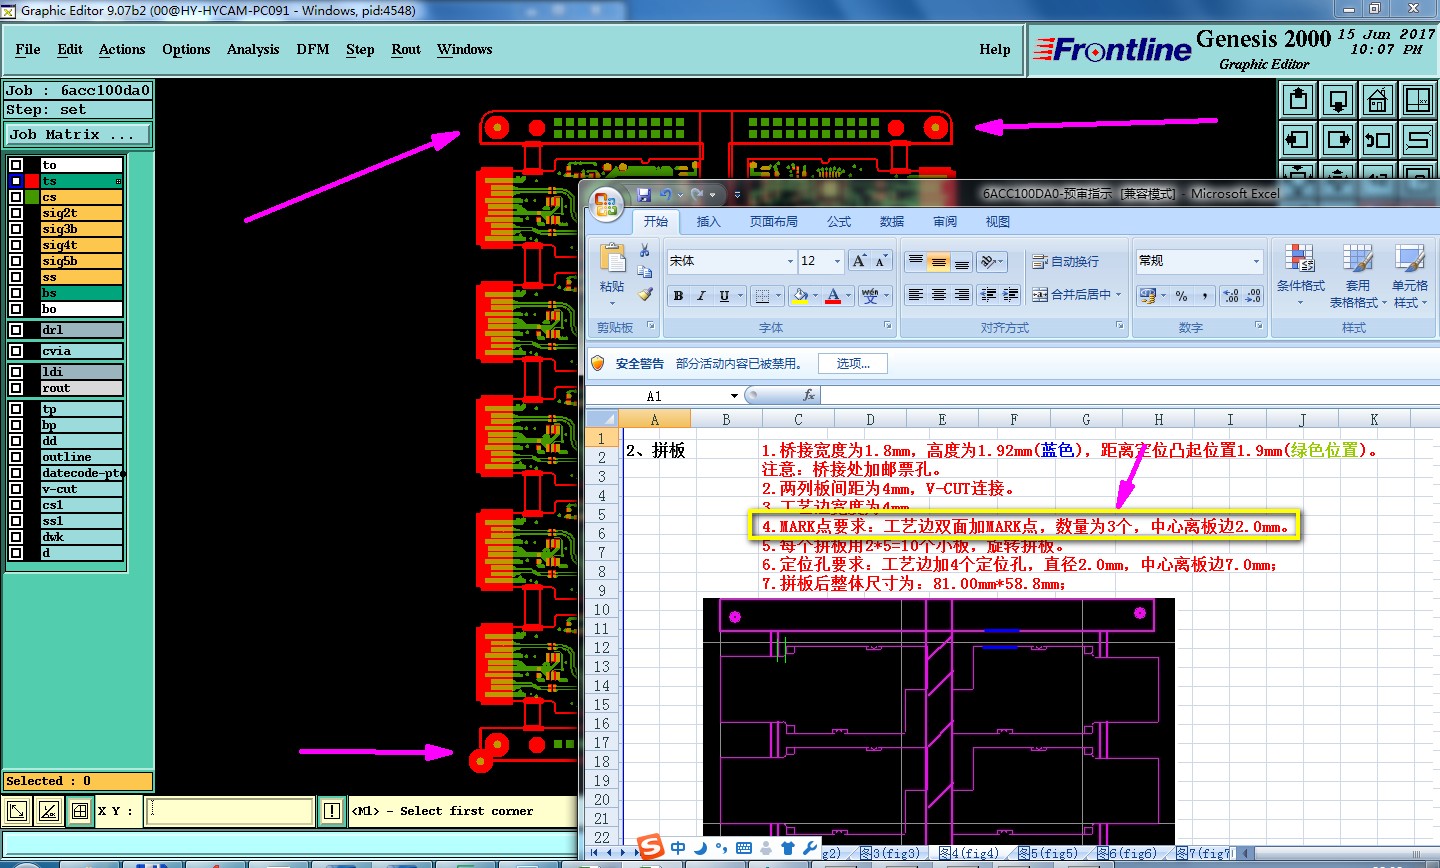Open the Edit menu in Genesis
Screen dimensions: 1440x868
coord(70,49)
